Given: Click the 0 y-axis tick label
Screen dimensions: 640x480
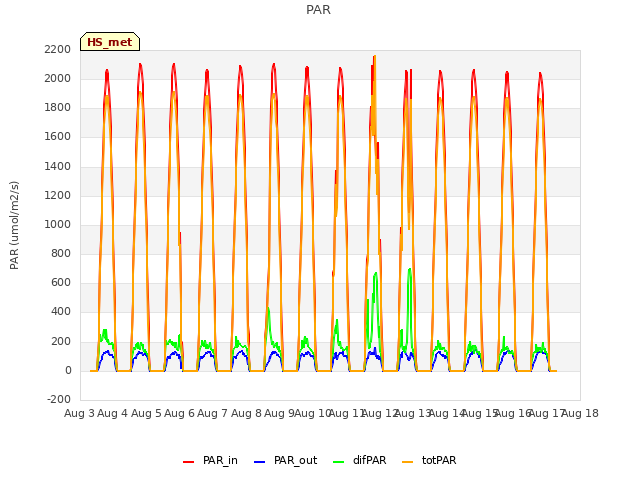Looking at the screenshot, I should 68,370.
